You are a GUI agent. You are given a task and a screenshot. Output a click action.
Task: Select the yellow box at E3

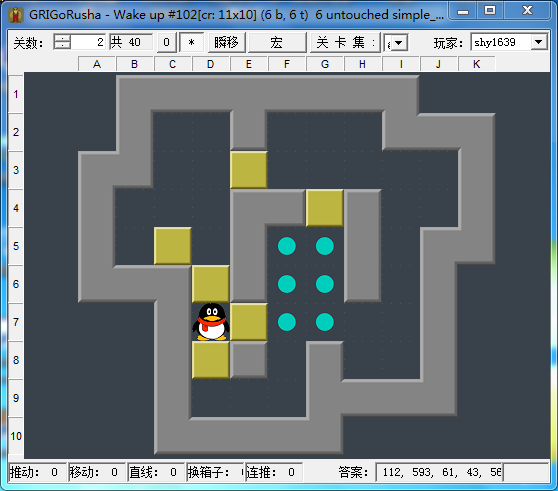pyautogui.click(x=249, y=170)
